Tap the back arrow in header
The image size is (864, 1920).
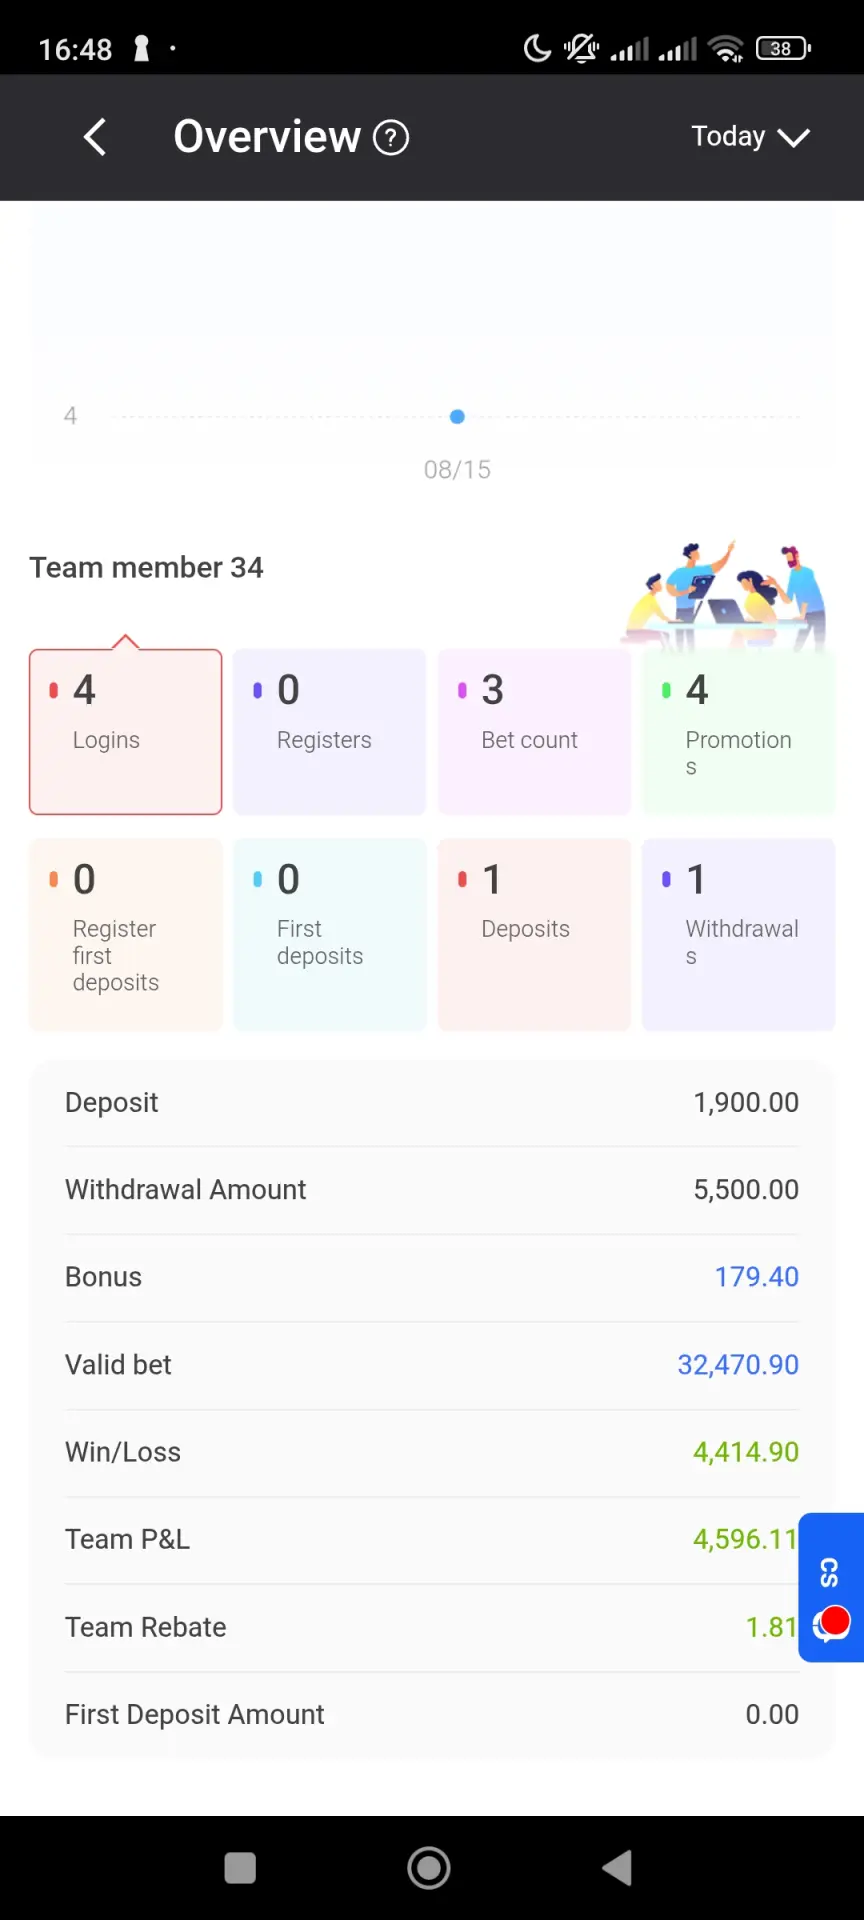point(95,137)
